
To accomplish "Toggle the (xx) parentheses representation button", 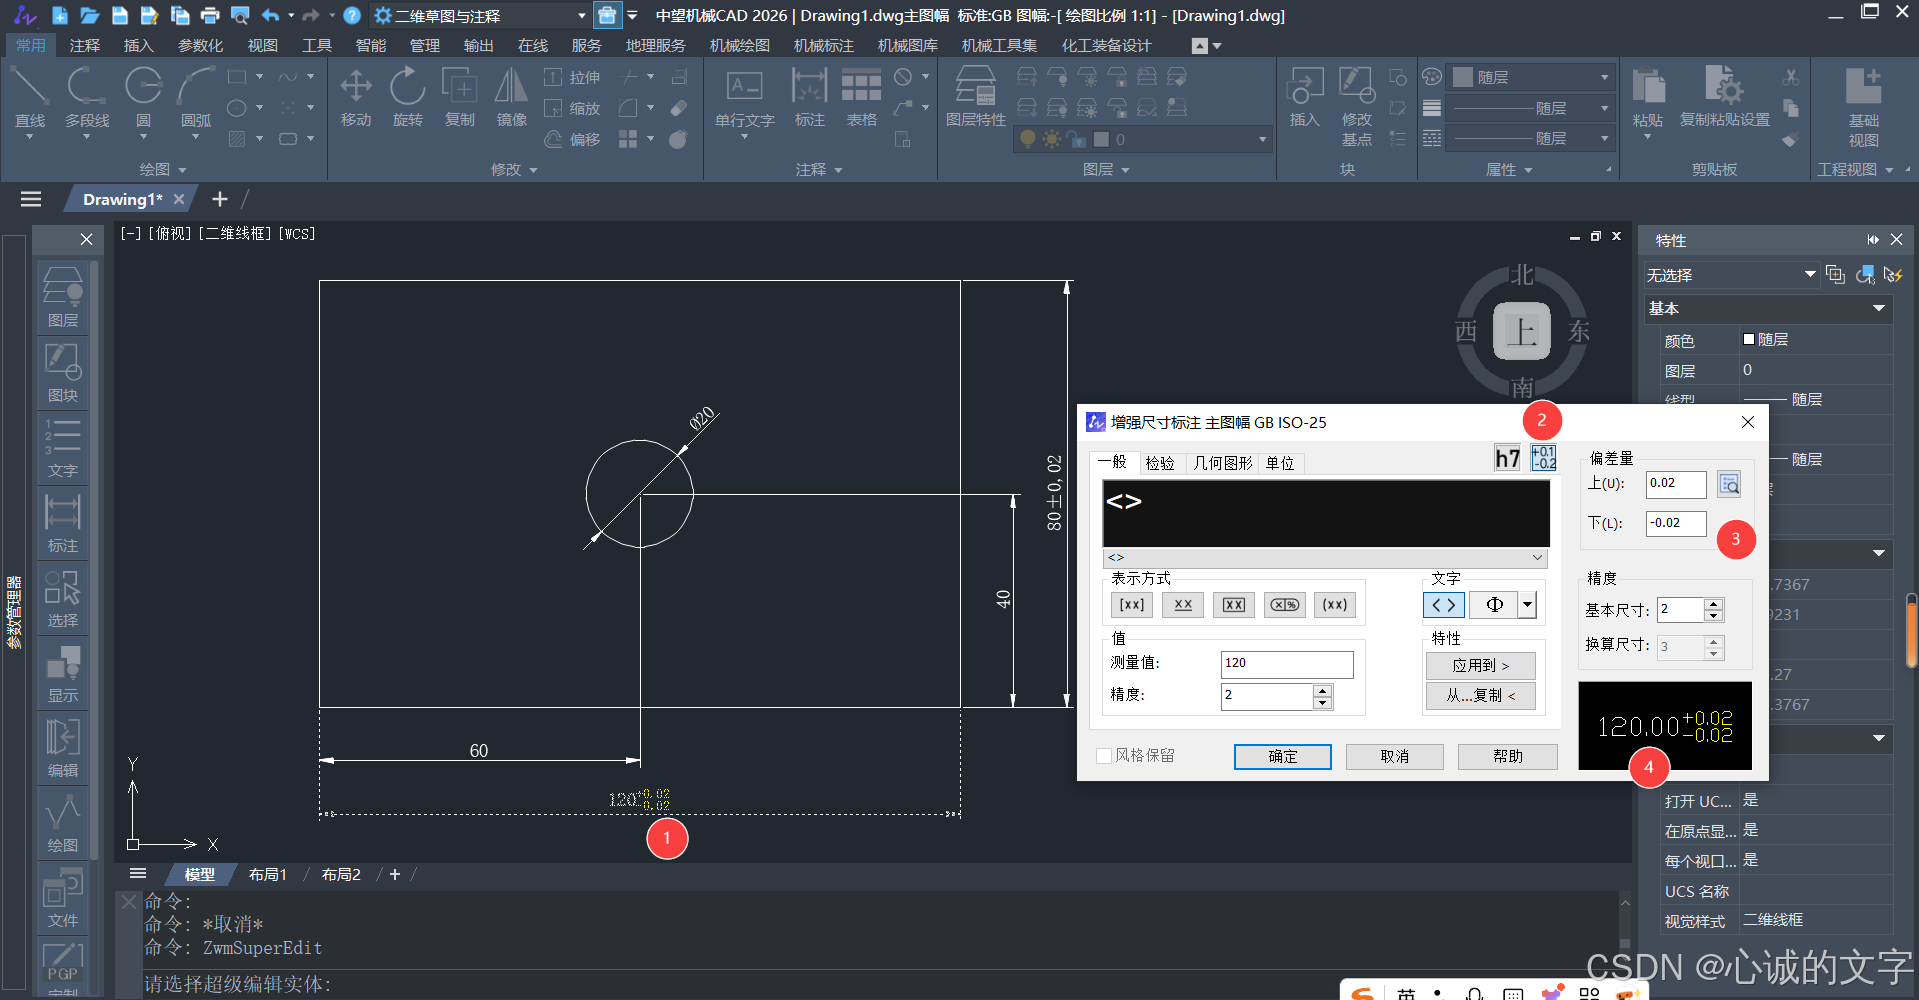I will [1335, 605].
